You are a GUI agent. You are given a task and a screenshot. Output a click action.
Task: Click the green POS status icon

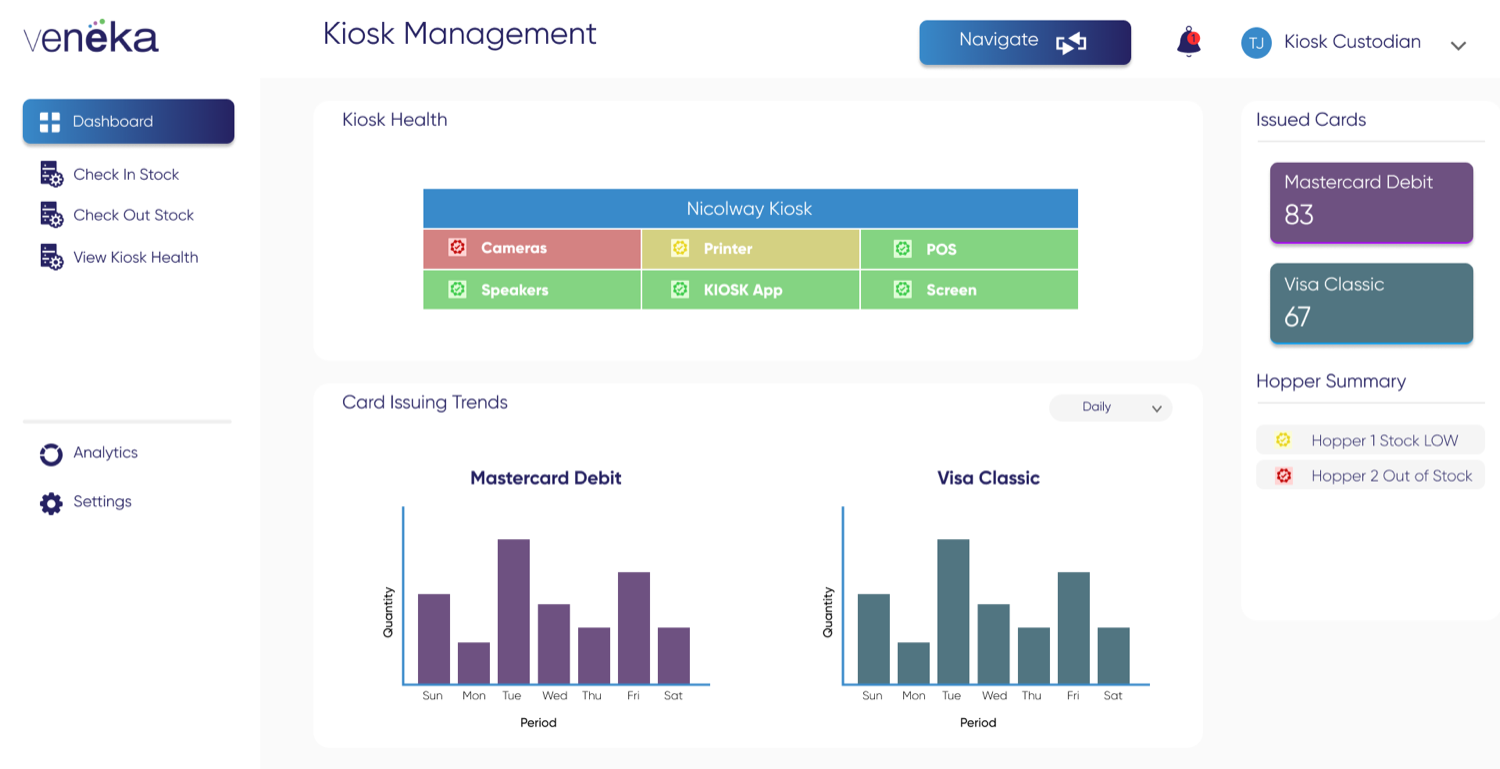pyautogui.click(x=902, y=248)
